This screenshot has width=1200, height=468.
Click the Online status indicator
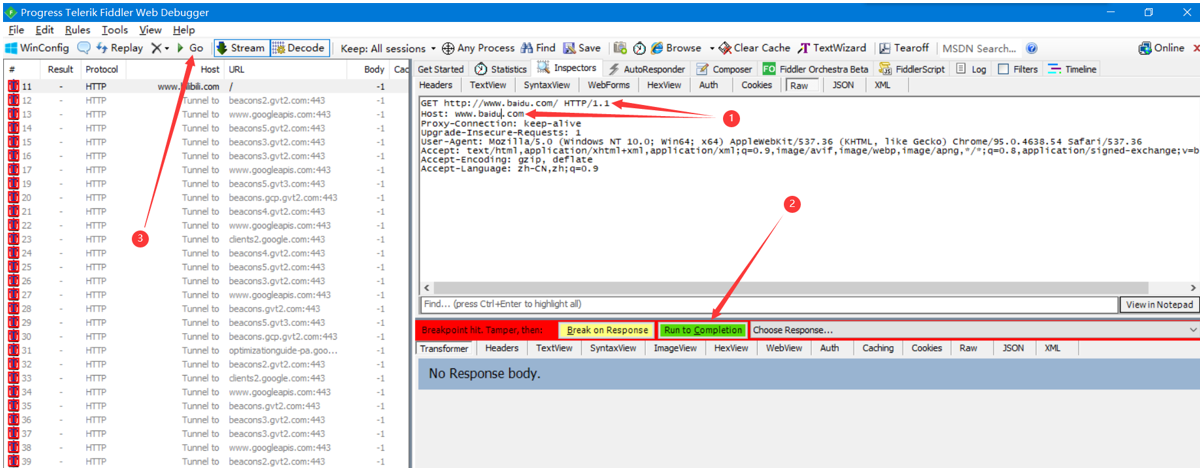click(x=1161, y=48)
